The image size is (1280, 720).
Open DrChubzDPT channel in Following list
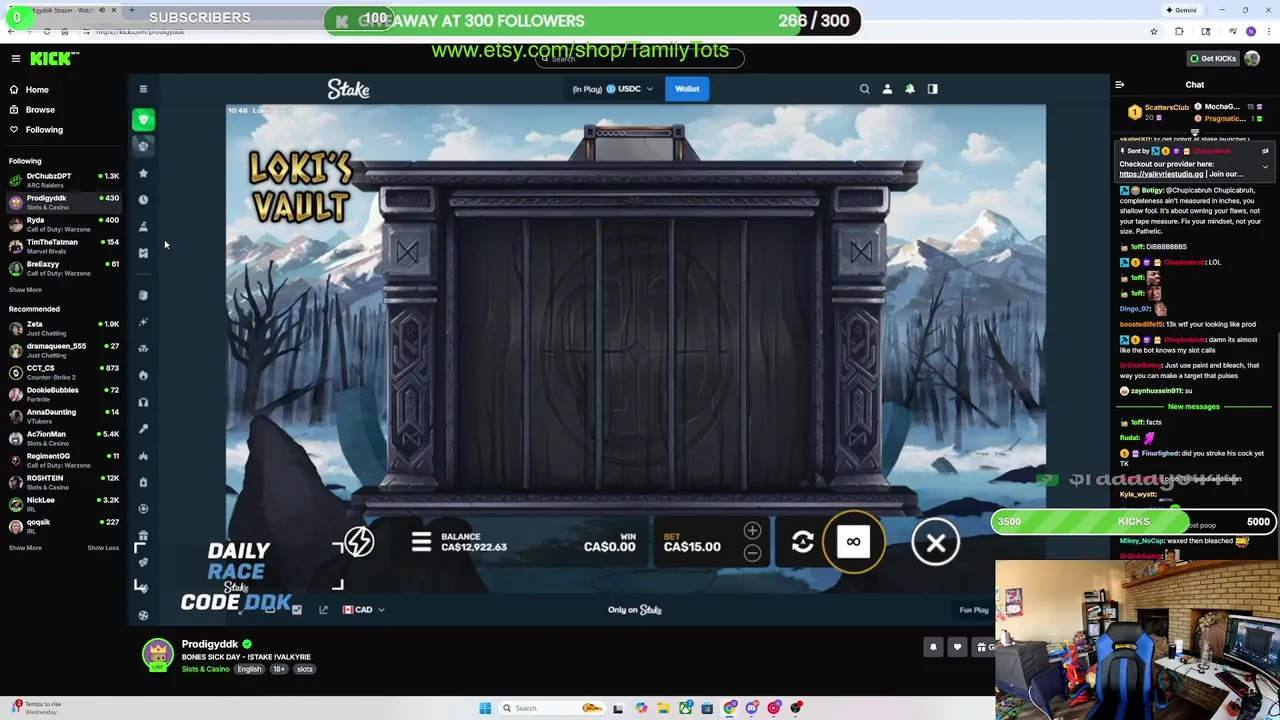point(64,180)
